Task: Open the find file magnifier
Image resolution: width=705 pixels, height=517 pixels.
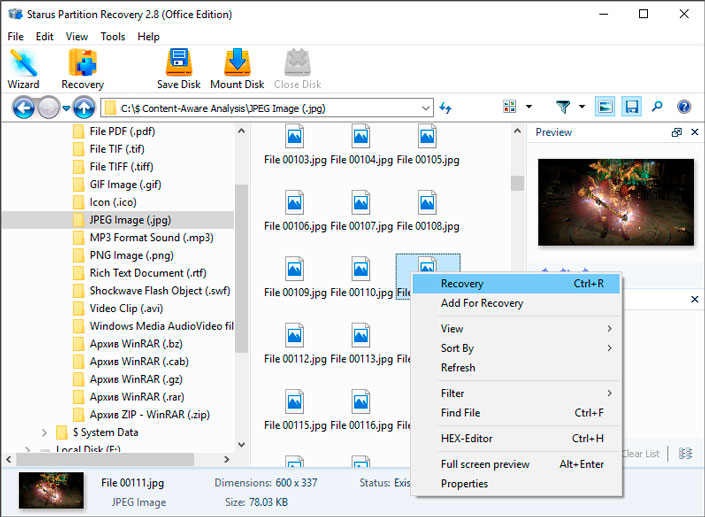Action: pos(657,107)
